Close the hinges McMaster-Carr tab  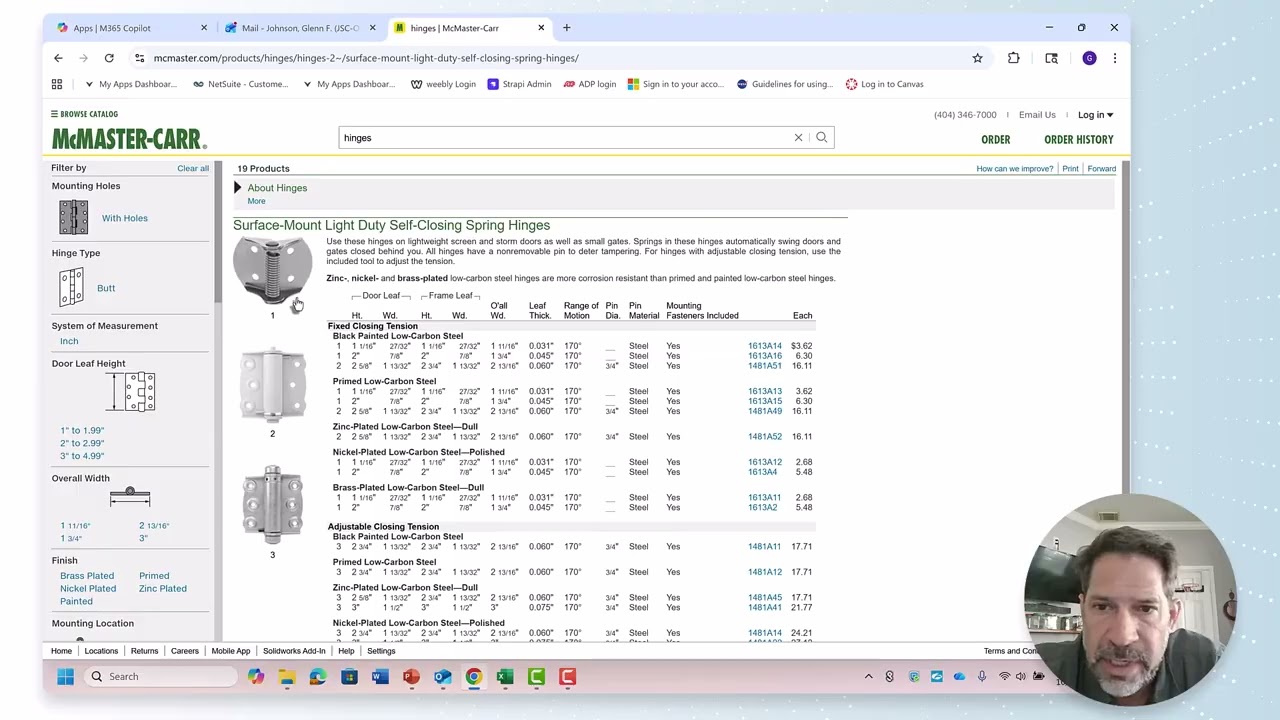tap(541, 28)
